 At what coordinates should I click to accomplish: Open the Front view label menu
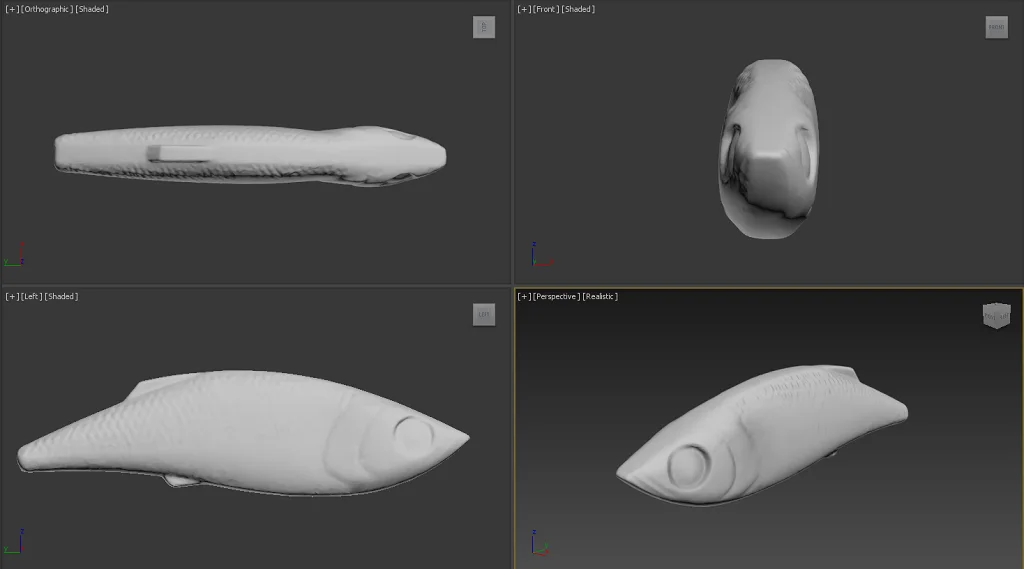tap(546, 9)
